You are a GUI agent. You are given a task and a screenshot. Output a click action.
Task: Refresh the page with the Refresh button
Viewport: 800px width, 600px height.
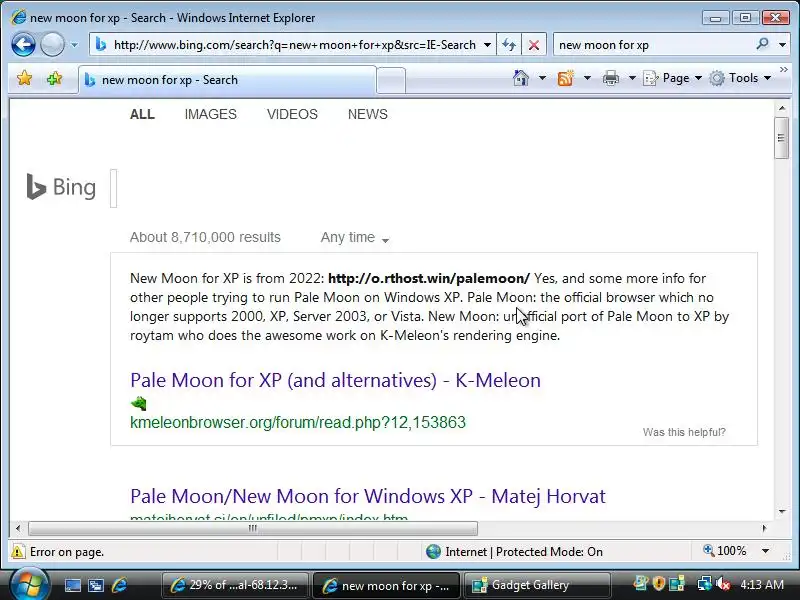pyautogui.click(x=509, y=45)
